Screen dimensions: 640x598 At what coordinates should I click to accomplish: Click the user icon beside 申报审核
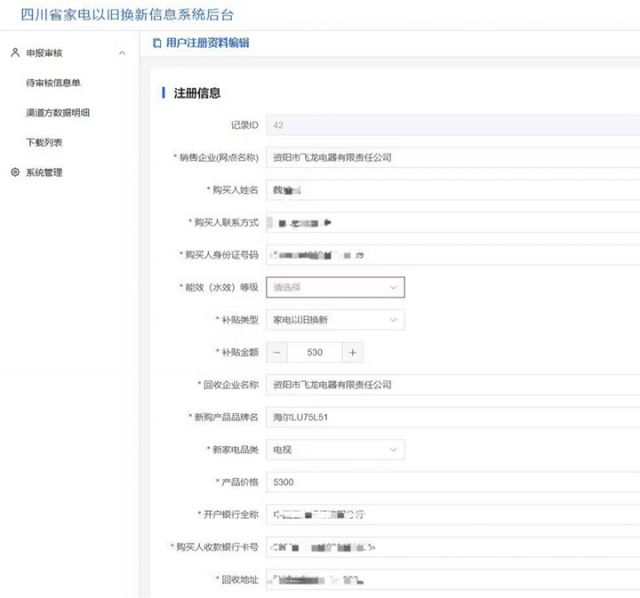click(14, 52)
